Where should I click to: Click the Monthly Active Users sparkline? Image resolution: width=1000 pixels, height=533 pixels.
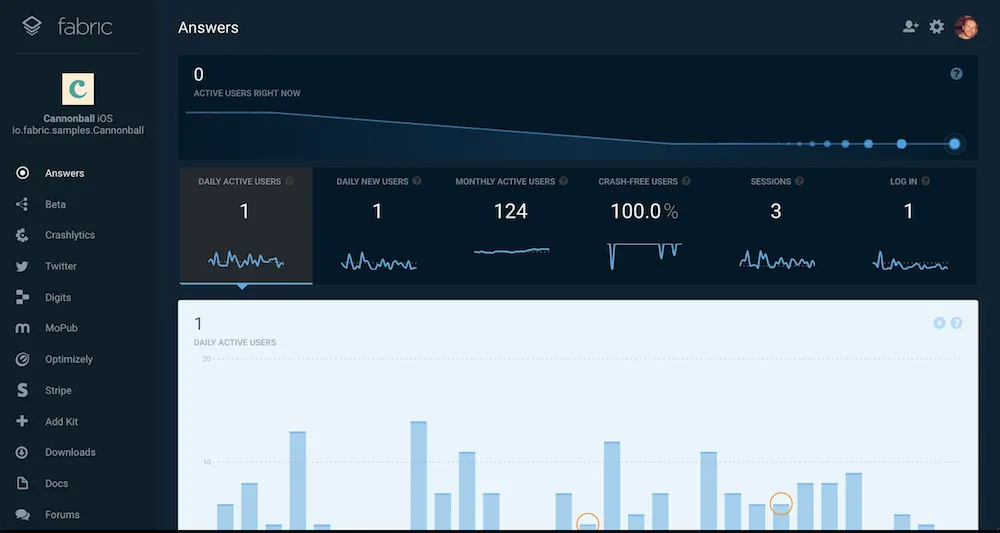511,251
